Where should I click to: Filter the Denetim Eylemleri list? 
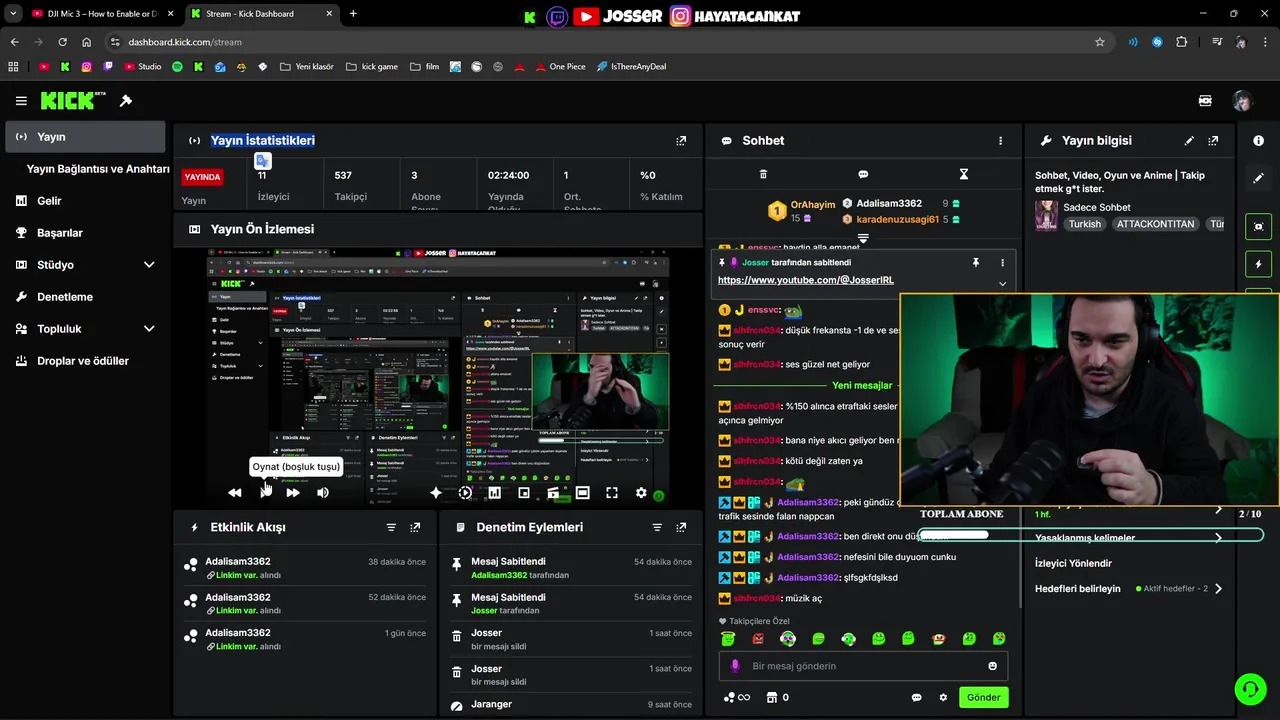tap(657, 527)
